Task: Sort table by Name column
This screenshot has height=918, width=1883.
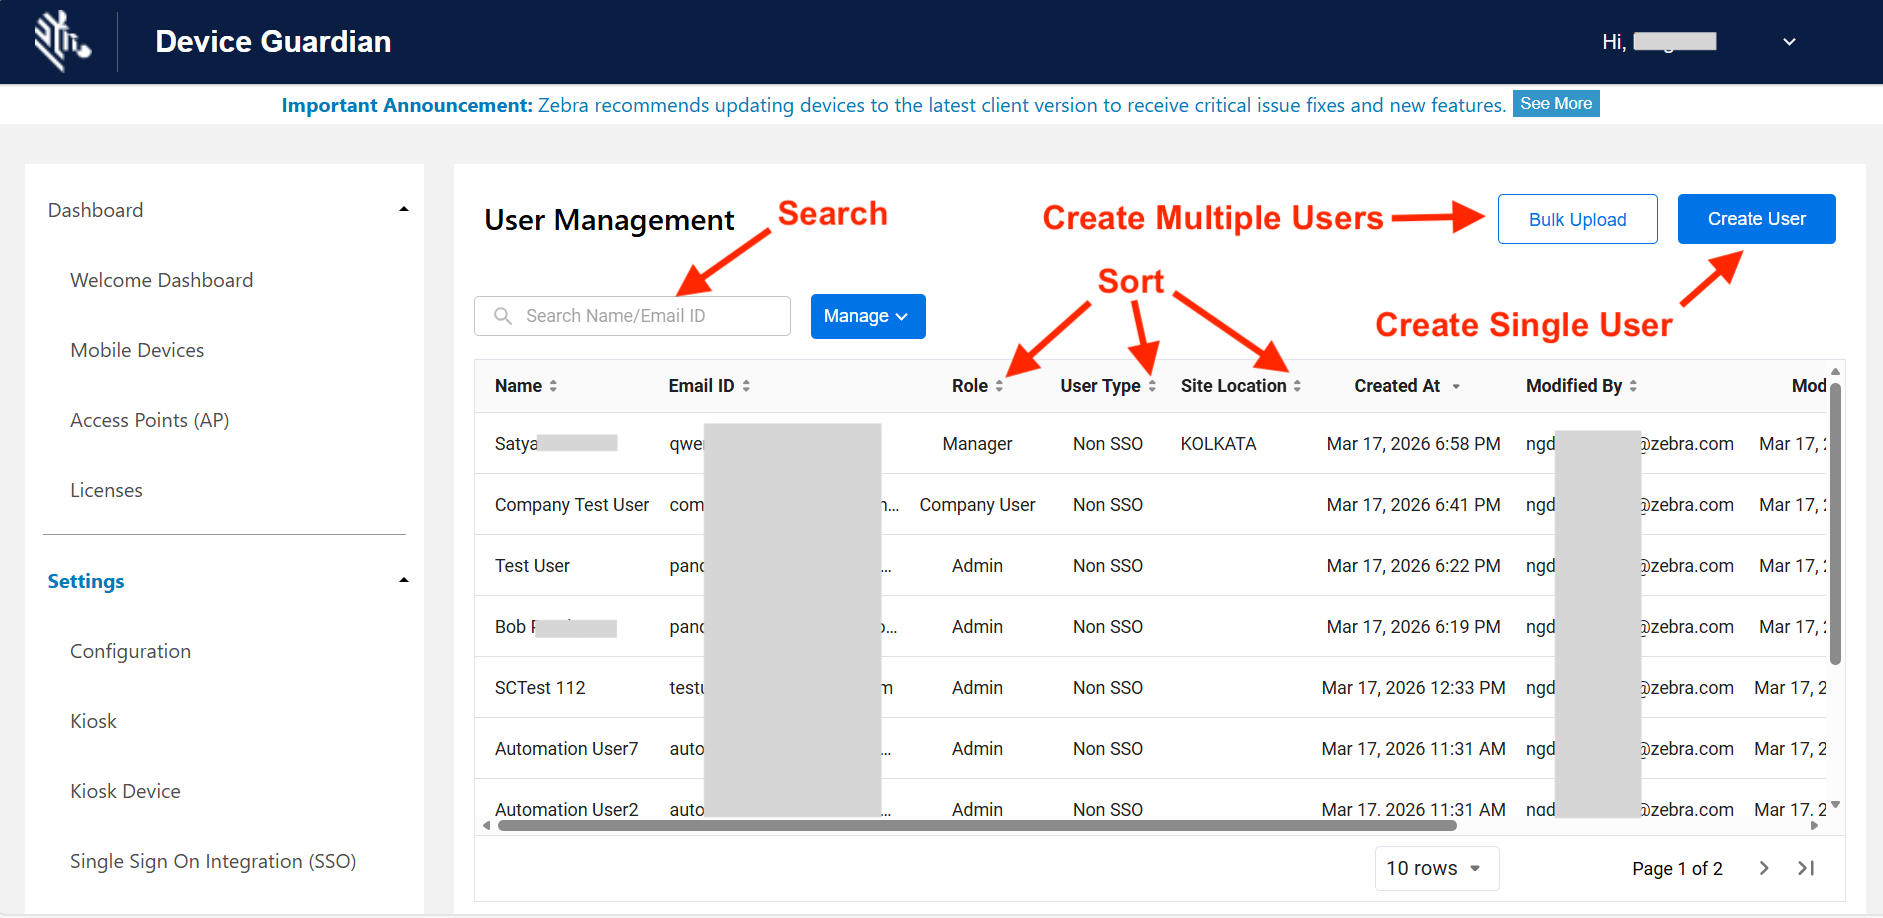Action: click(x=553, y=386)
